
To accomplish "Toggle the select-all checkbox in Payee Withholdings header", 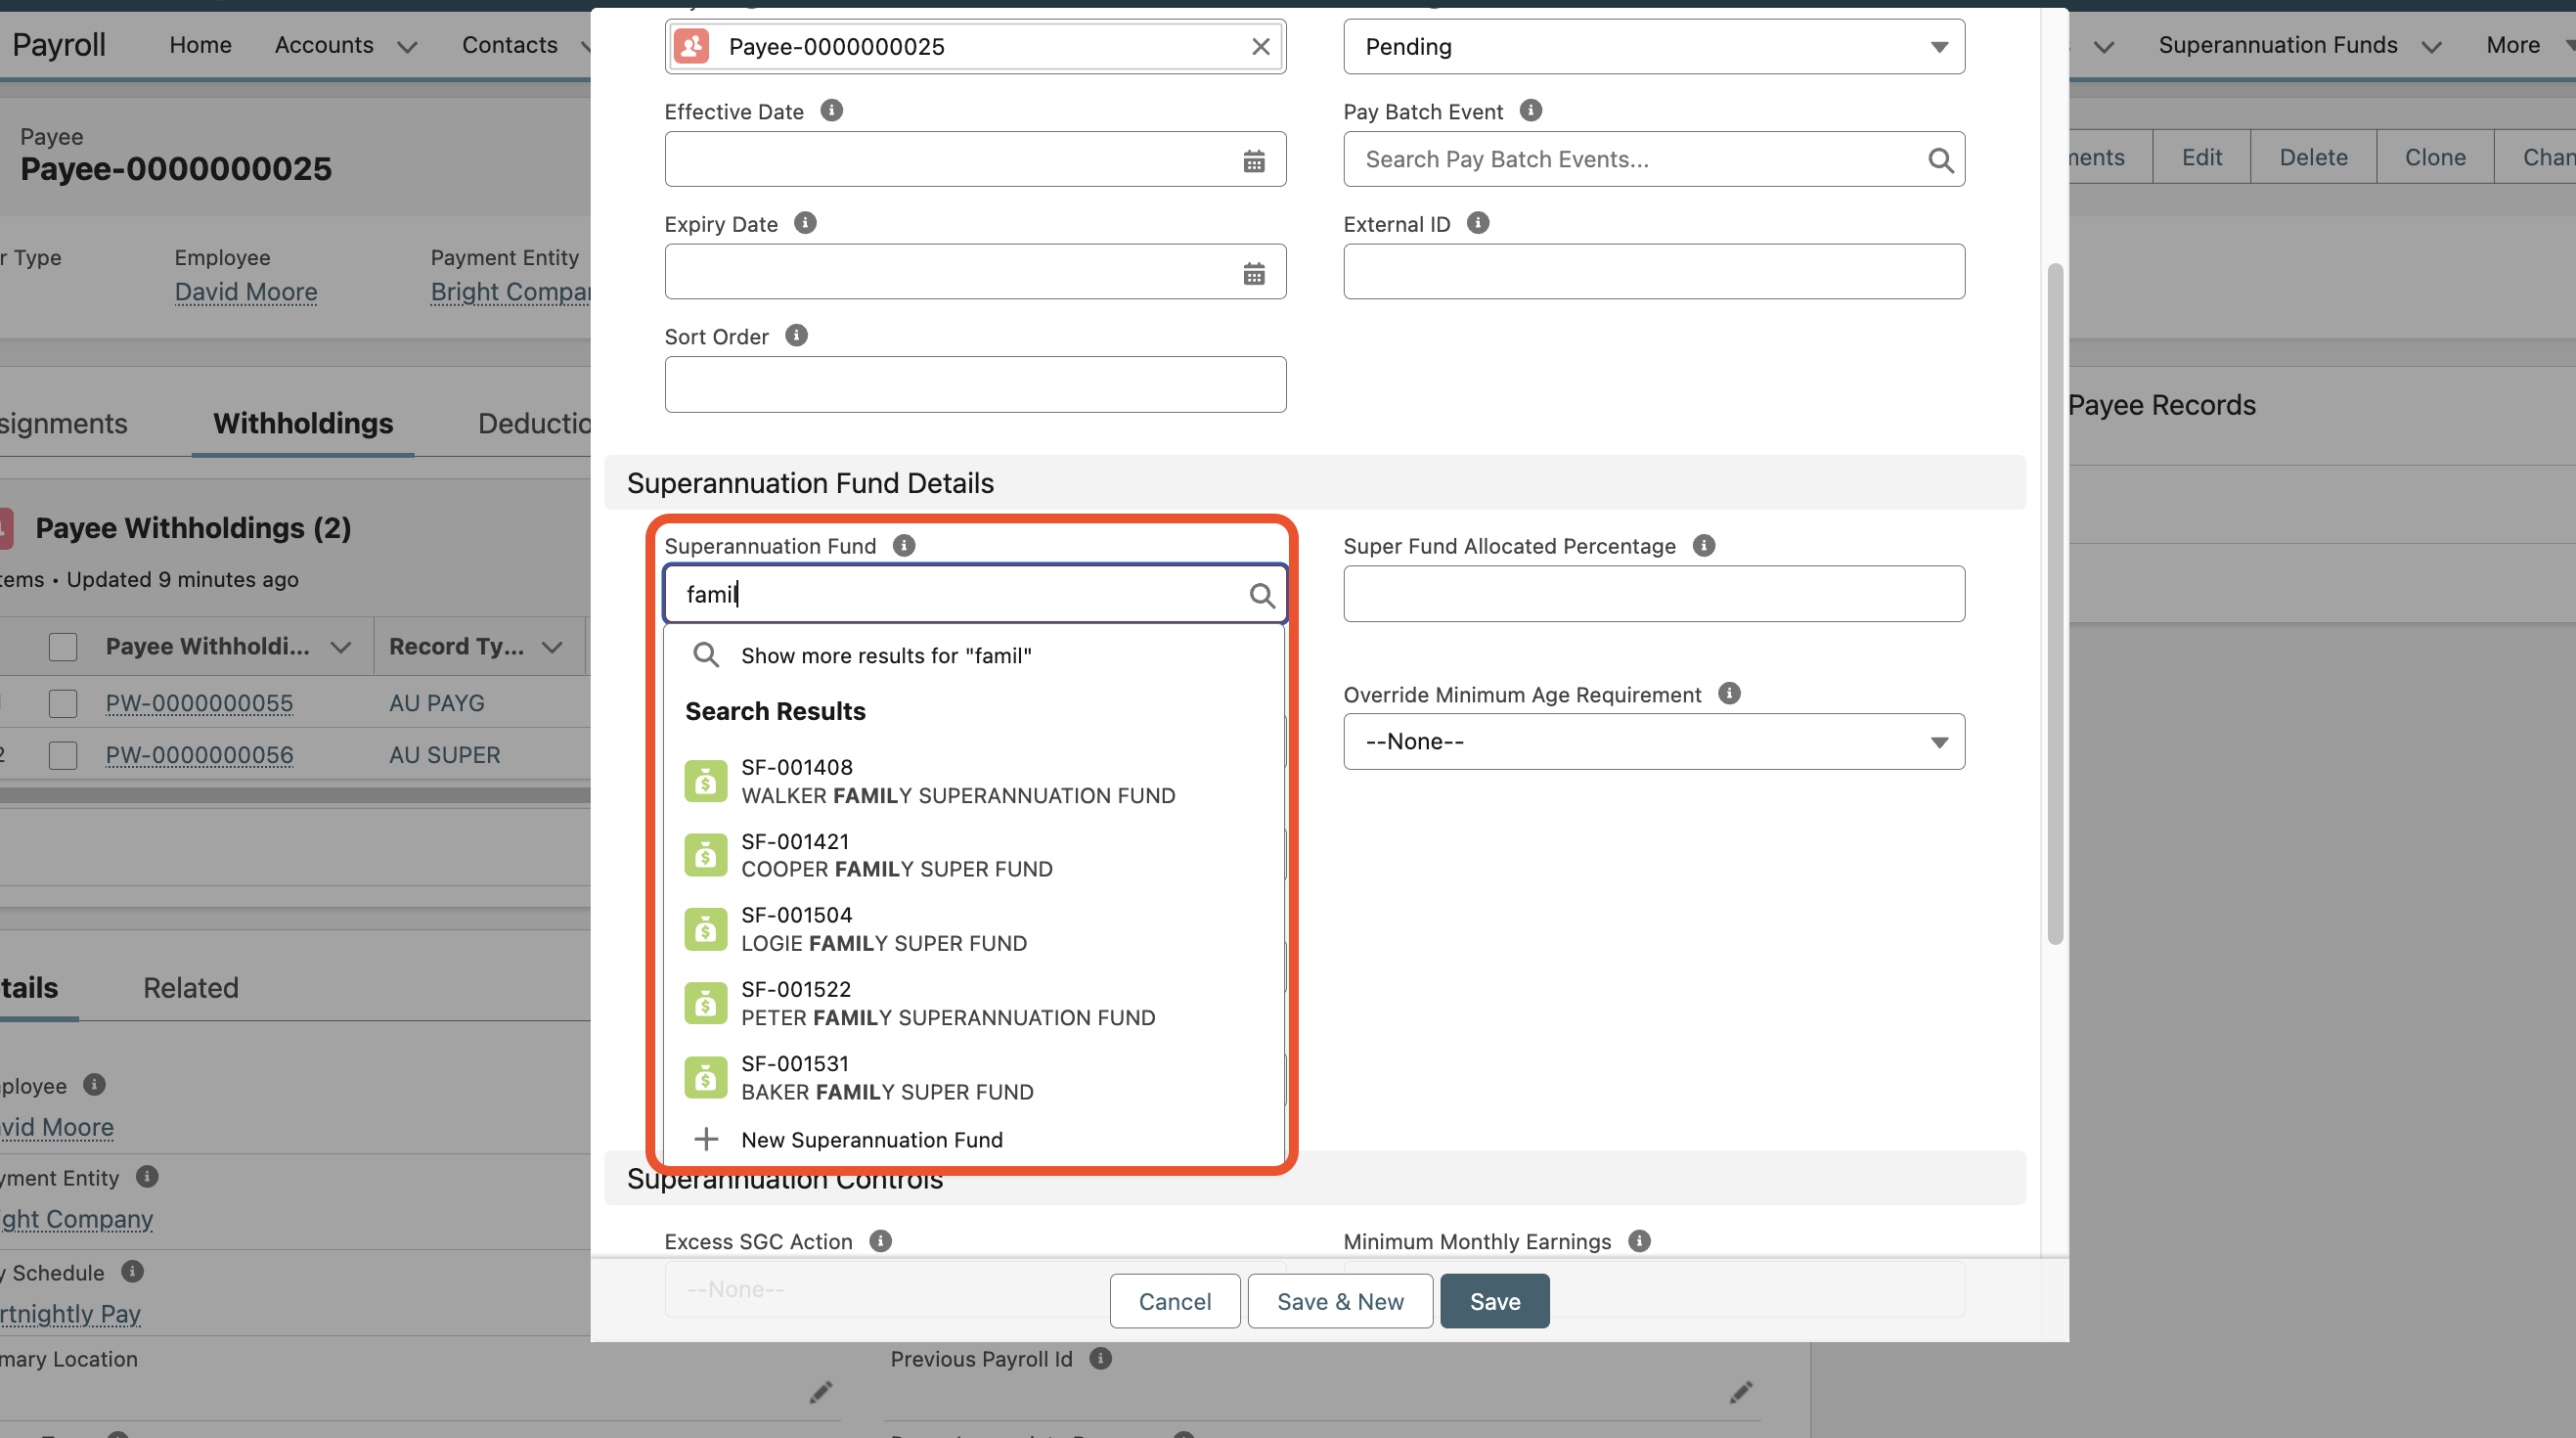I will click(x=63, y=646).
